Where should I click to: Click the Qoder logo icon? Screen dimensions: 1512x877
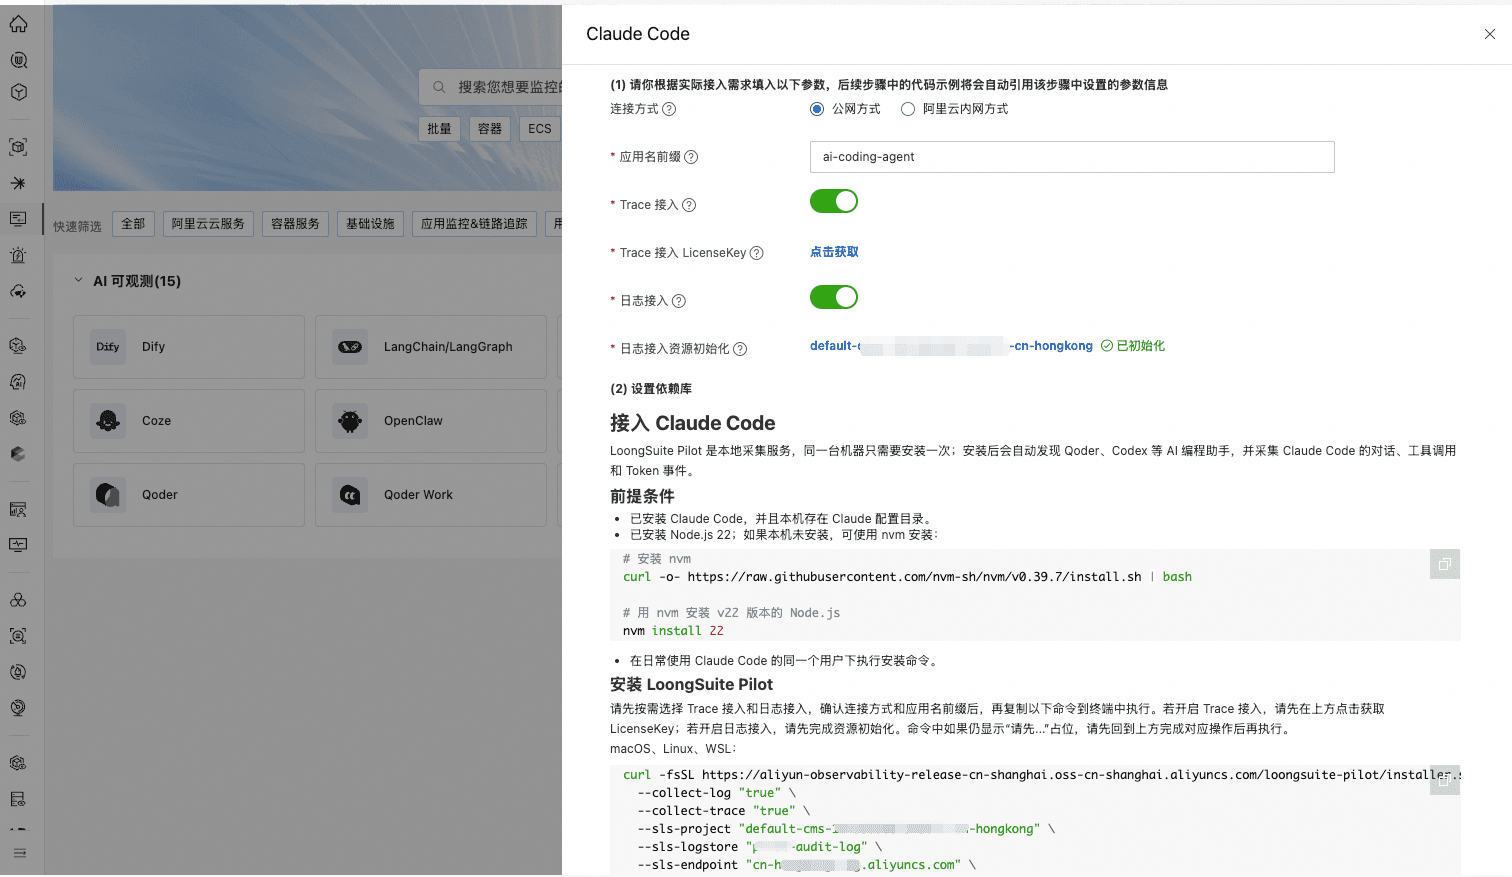108,495
